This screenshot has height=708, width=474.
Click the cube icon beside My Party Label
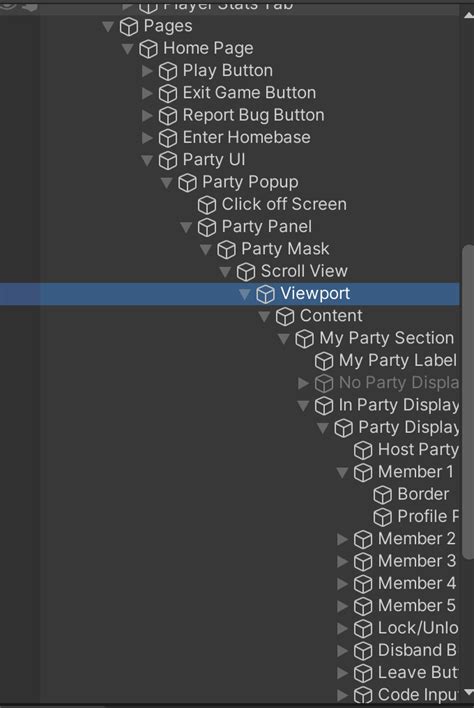(324, 361)
